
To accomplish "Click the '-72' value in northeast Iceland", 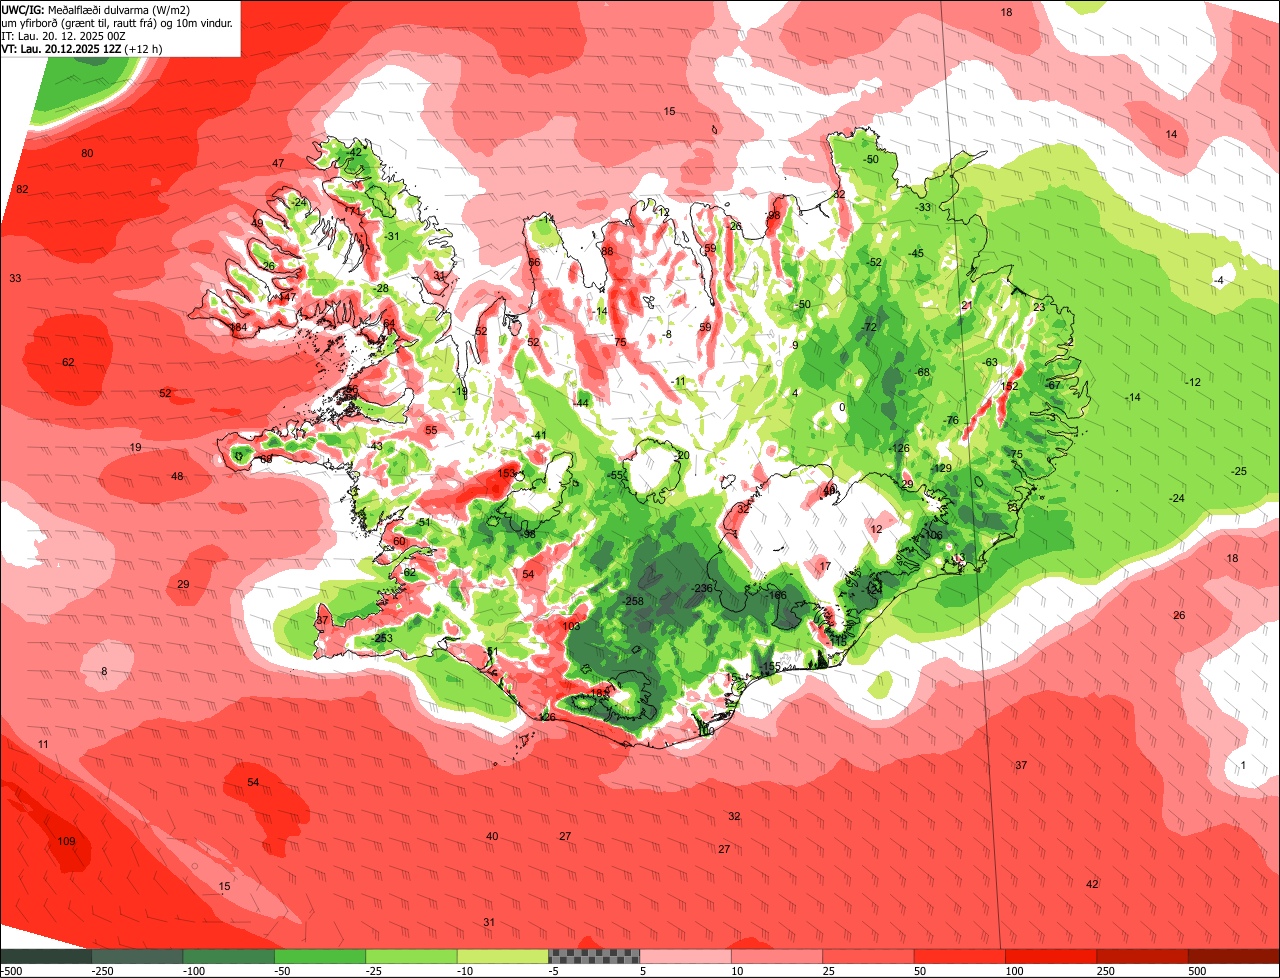I will pos(869,327).
